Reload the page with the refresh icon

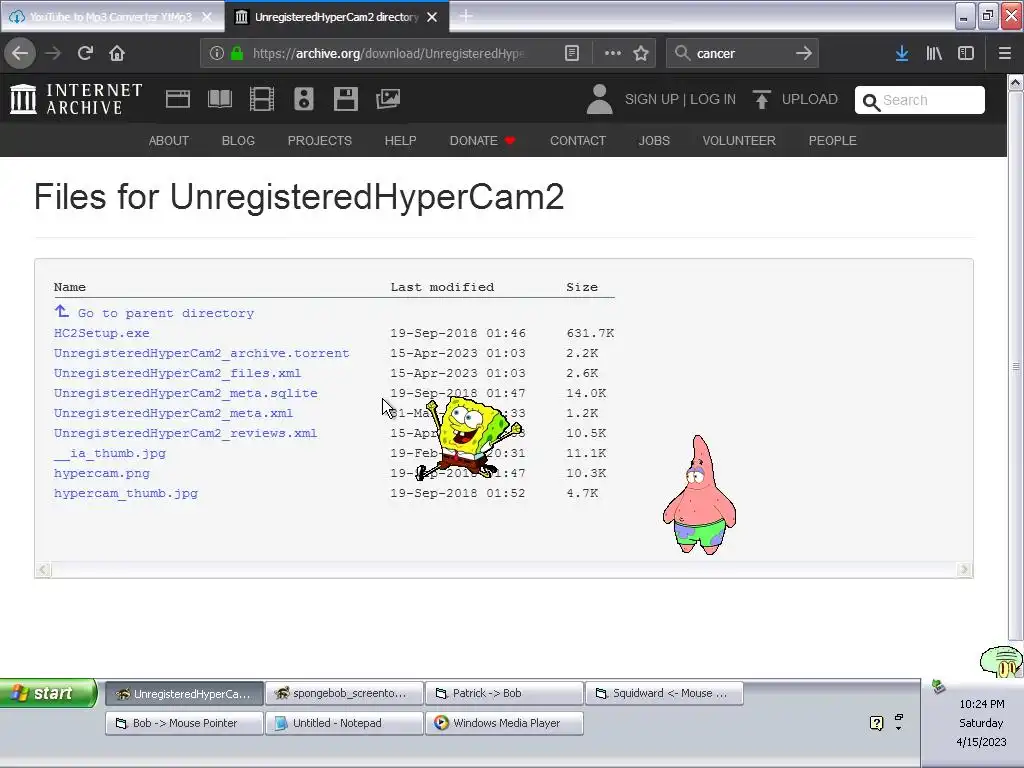coord(85,53)
